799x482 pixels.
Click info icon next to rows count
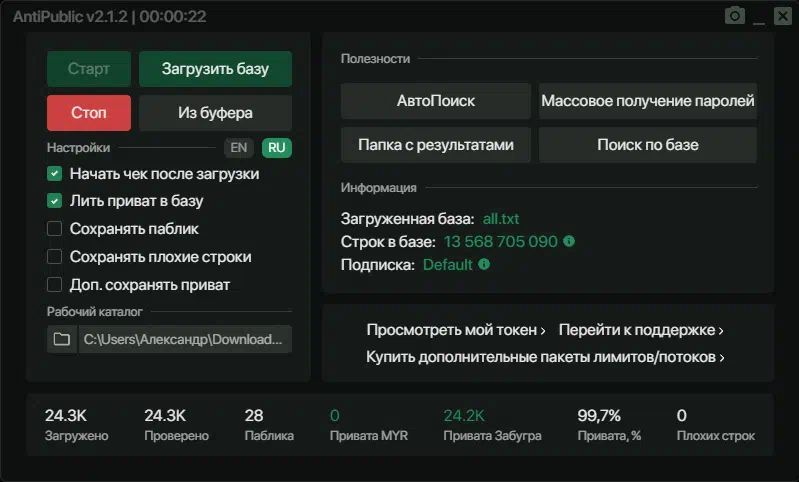pos(569,241)
